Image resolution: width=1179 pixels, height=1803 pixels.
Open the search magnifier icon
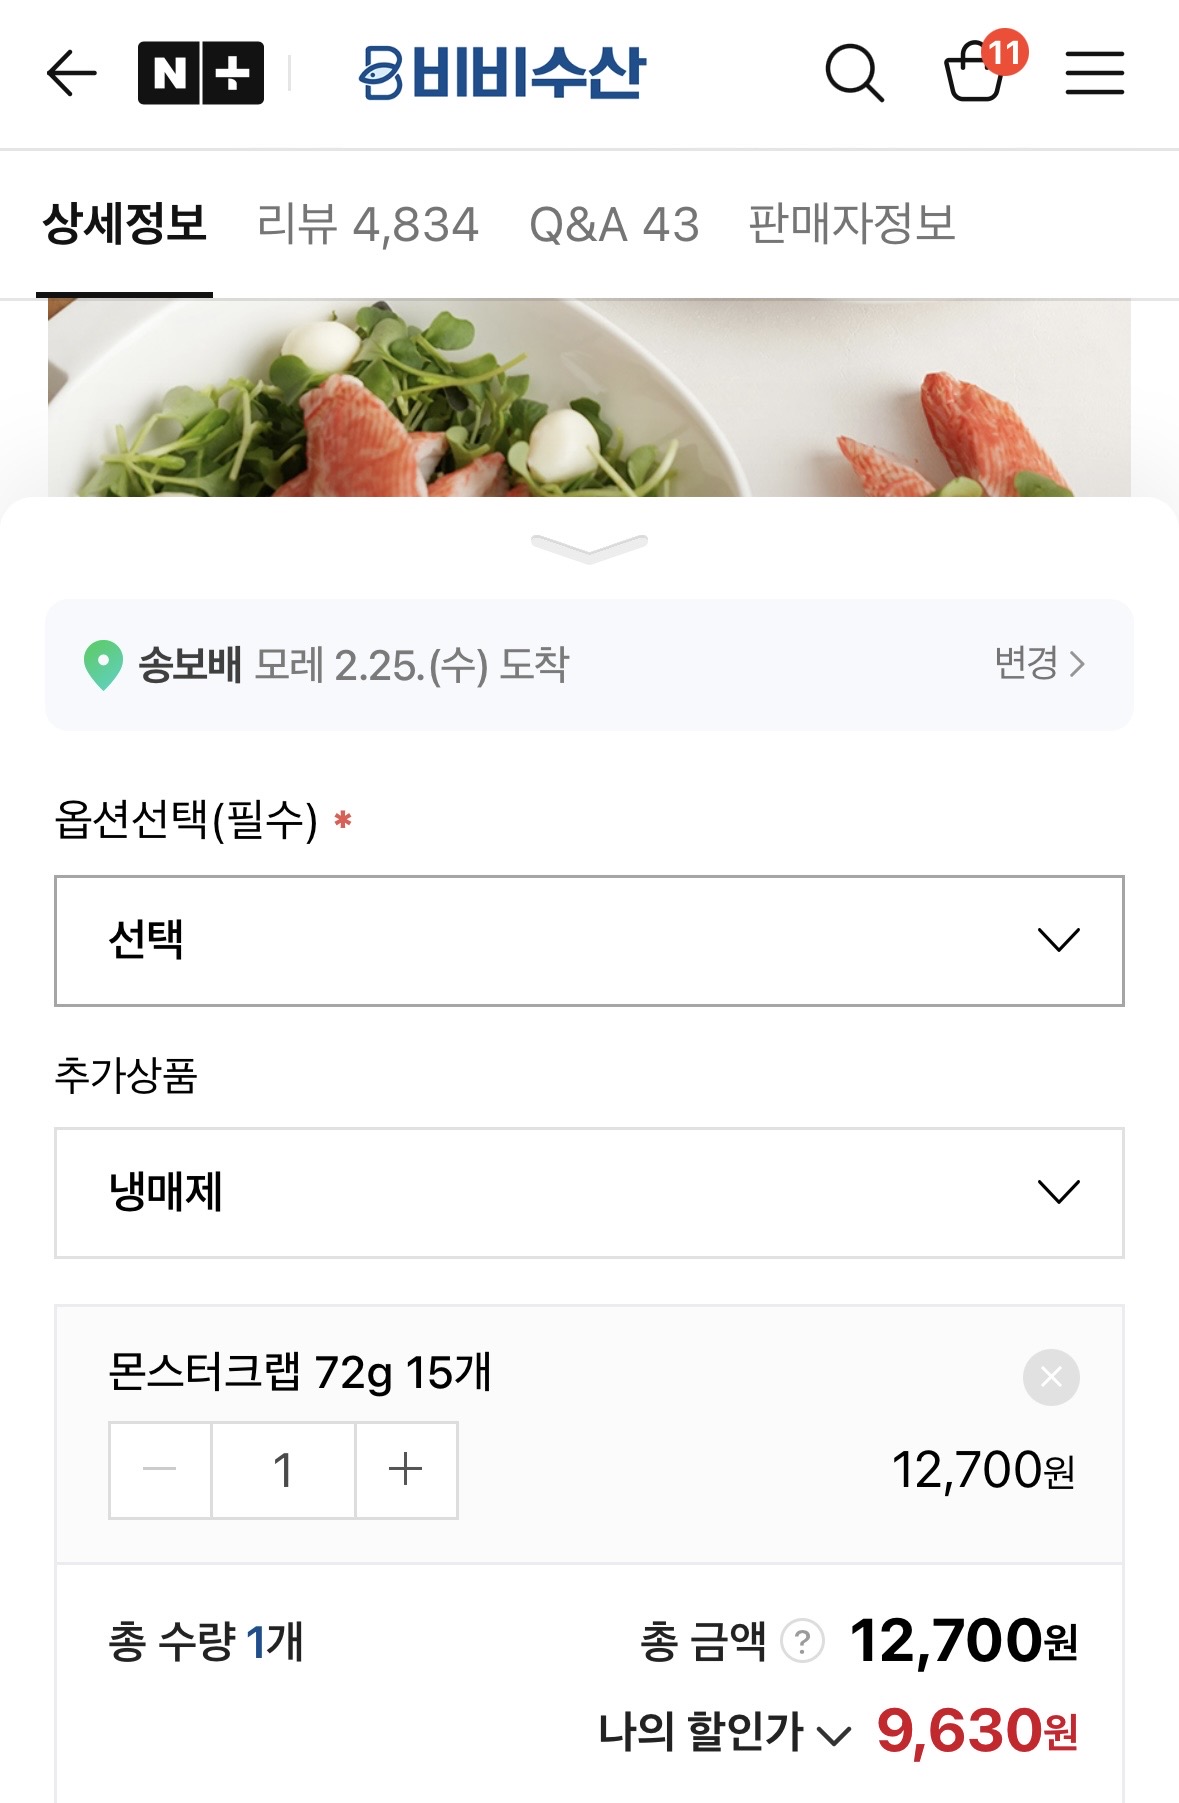coord(854,73)
